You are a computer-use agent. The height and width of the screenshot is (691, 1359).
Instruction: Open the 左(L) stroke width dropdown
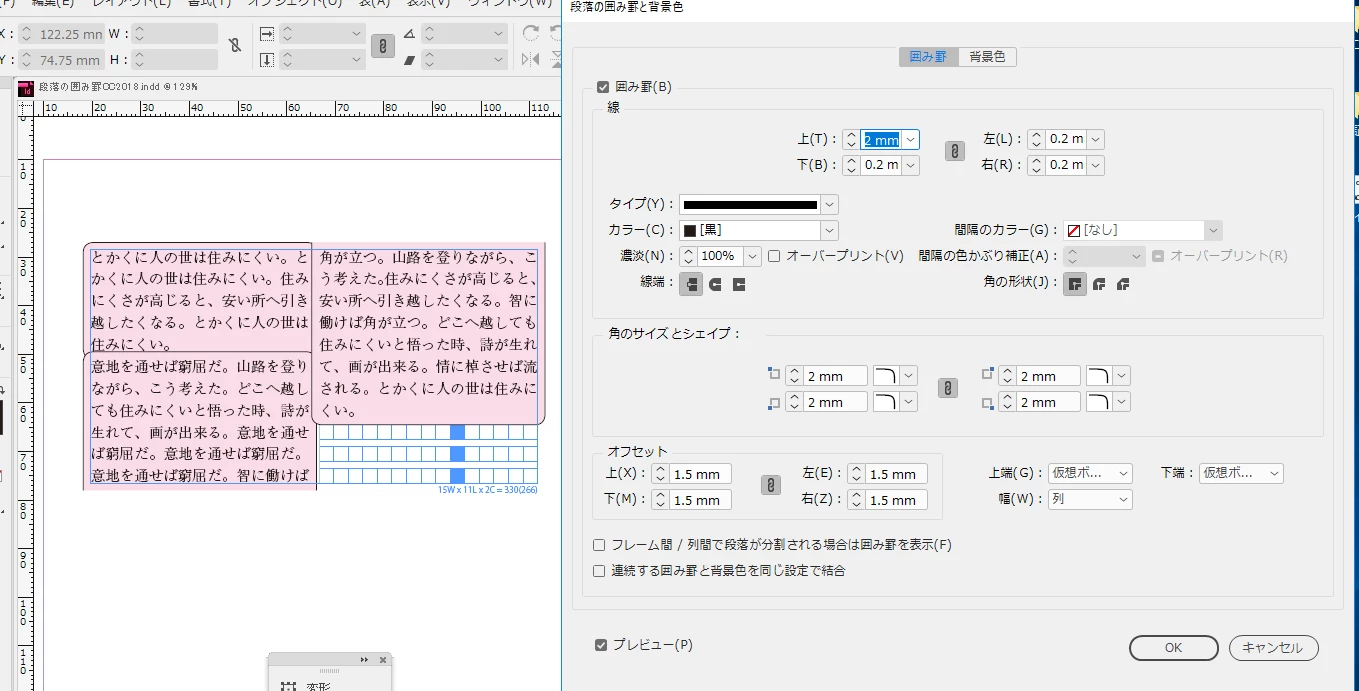[1095, 140]
